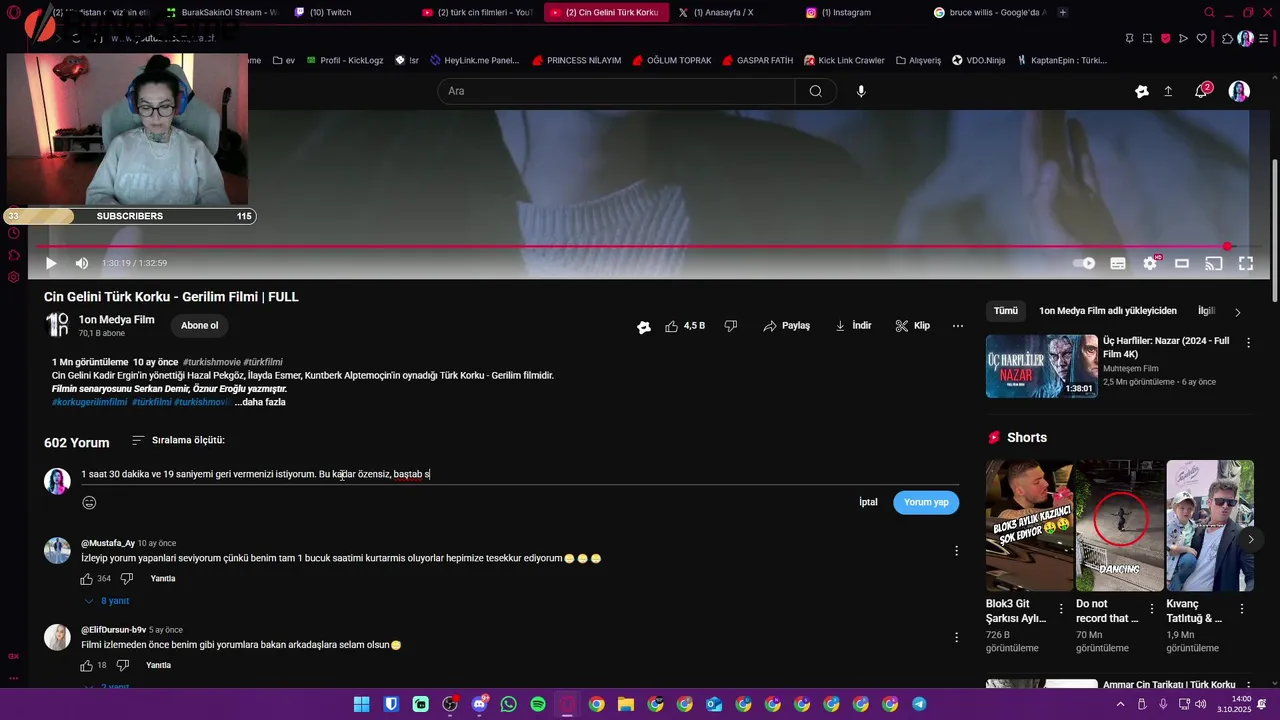Open the Kick Link Crawler bookmark
Screen dimensions: 1280x720
(x=844, y=60)
